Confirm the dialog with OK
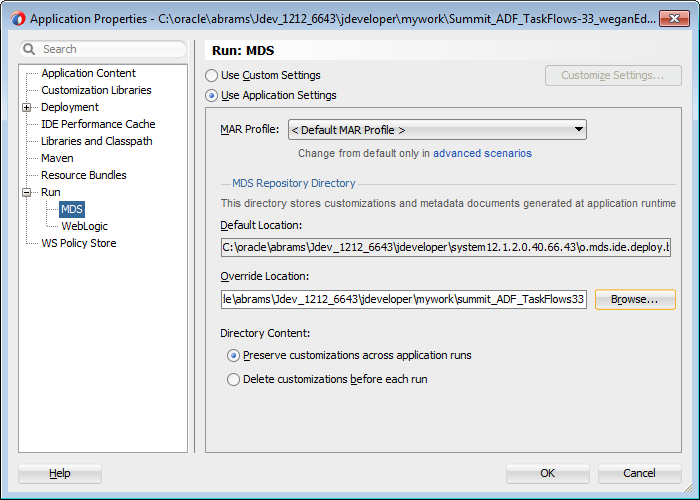700x500 pixels. click(x=547, y=473)
